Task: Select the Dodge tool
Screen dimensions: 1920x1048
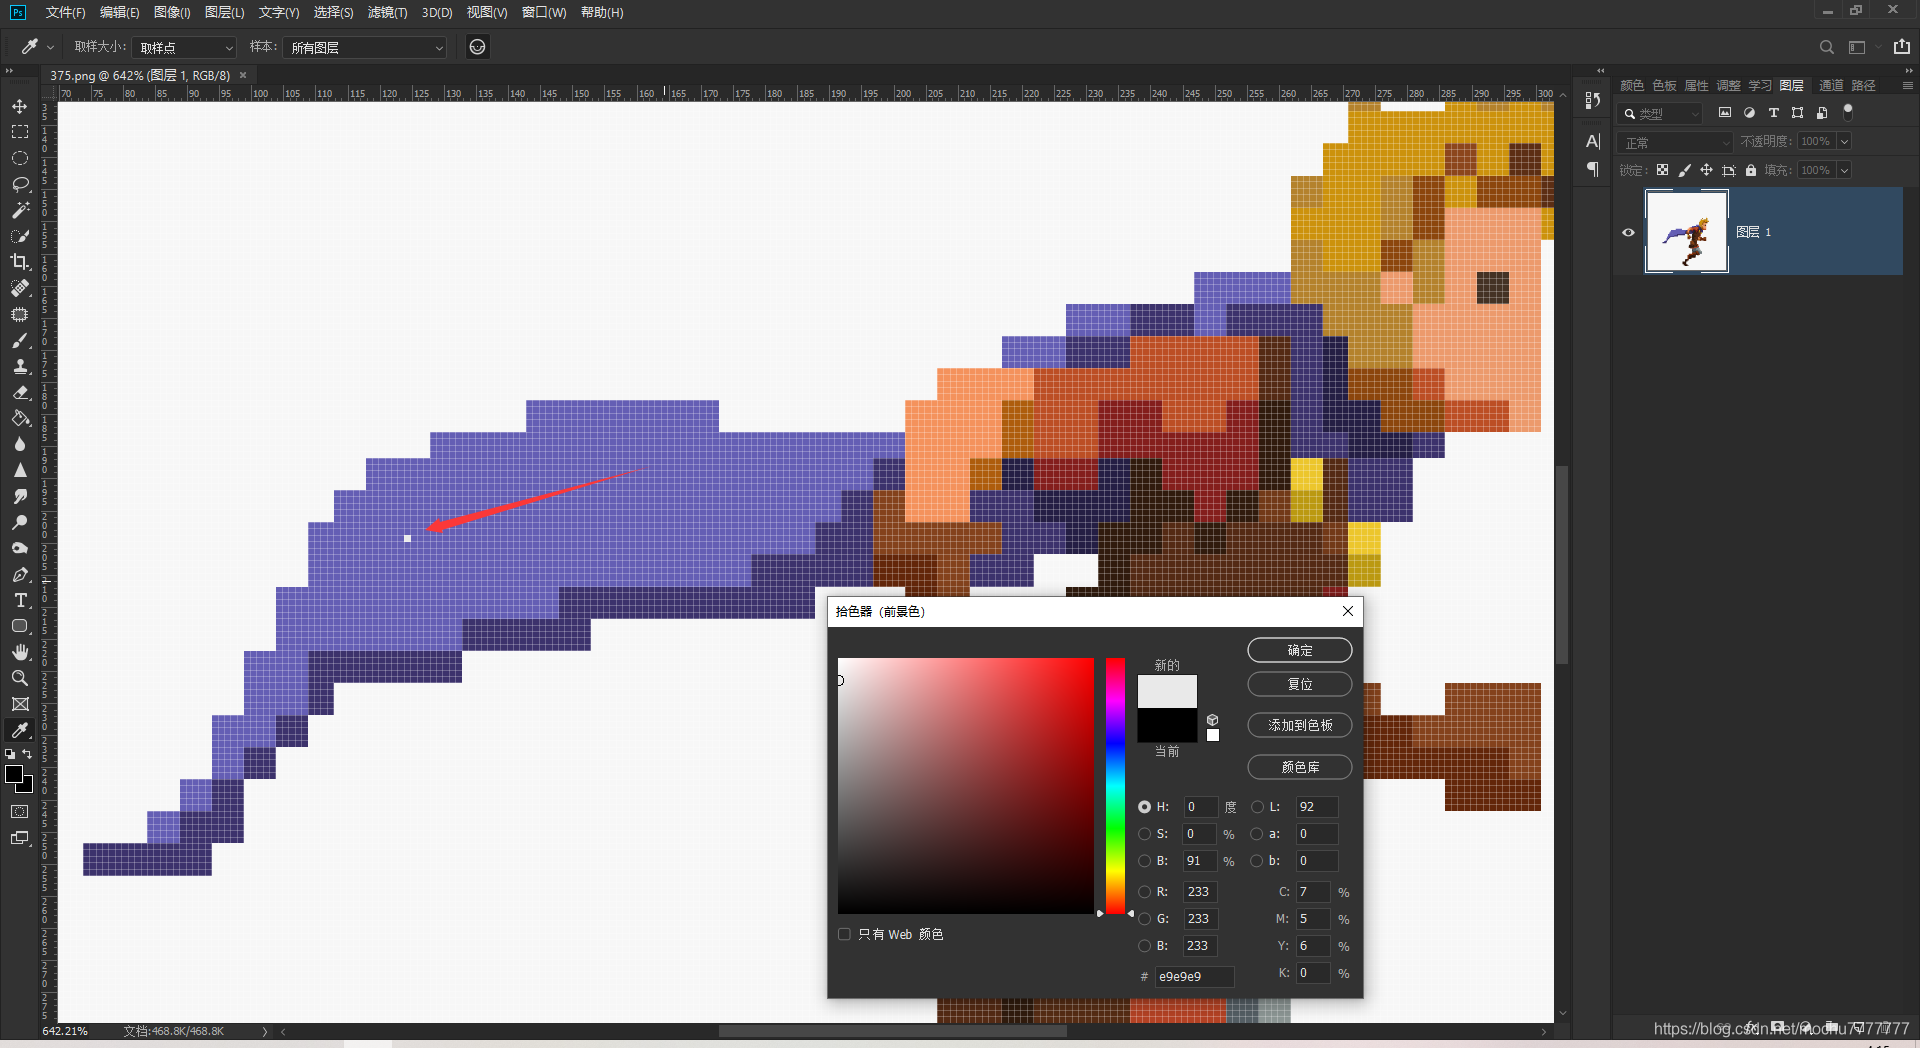Action: pyautogui.click(x=20, y=522)
